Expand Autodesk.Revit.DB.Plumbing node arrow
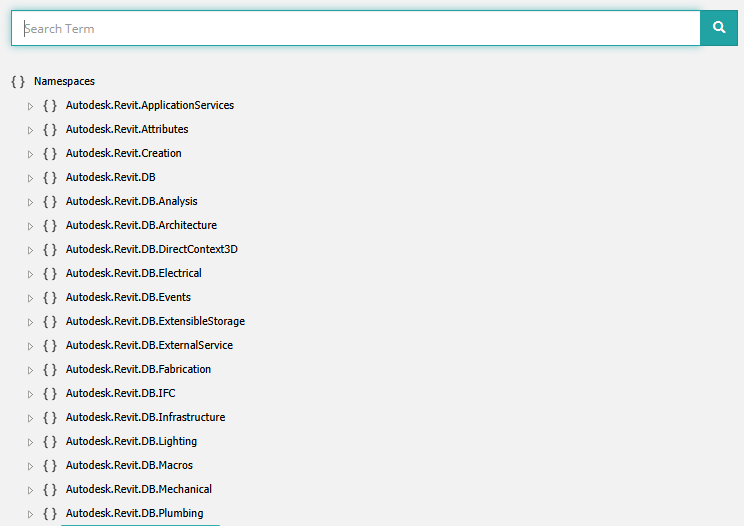Screen dimensions: 744x526 tap(30, 514)
